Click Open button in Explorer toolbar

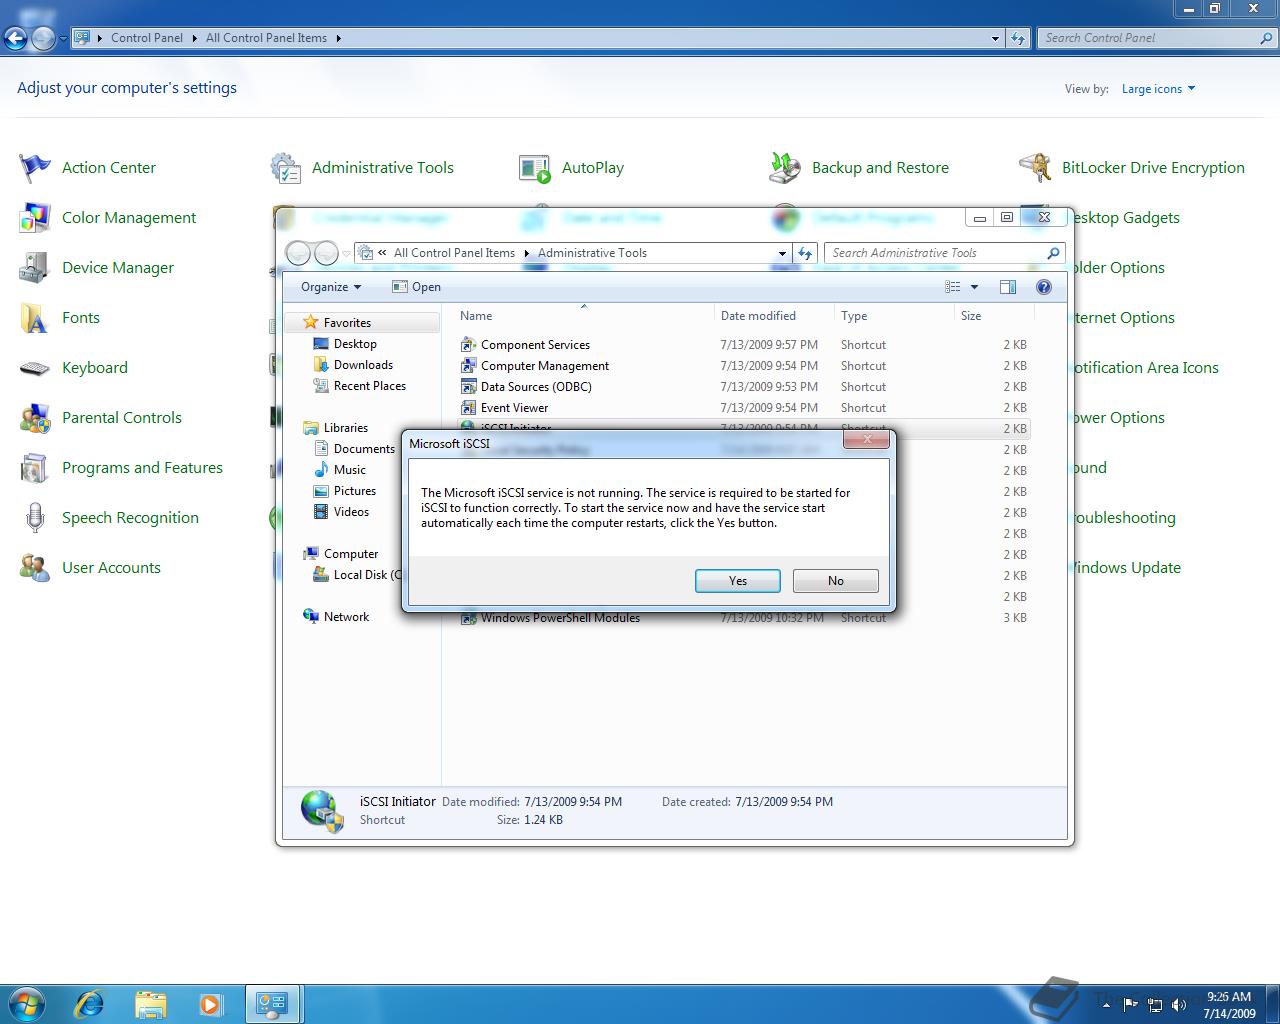(x=416, y=287)
